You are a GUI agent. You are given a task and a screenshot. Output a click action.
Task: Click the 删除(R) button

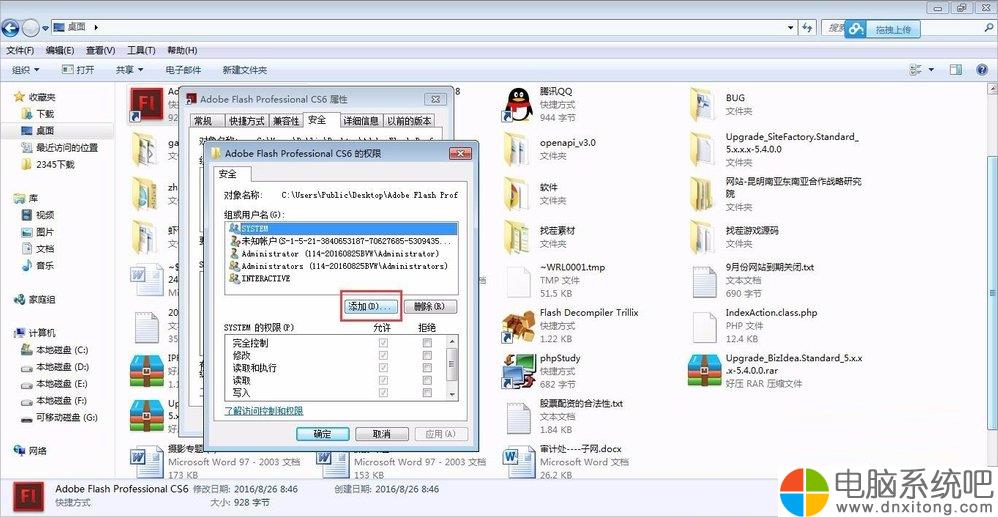pyautogui.click(x=430, y=307)
